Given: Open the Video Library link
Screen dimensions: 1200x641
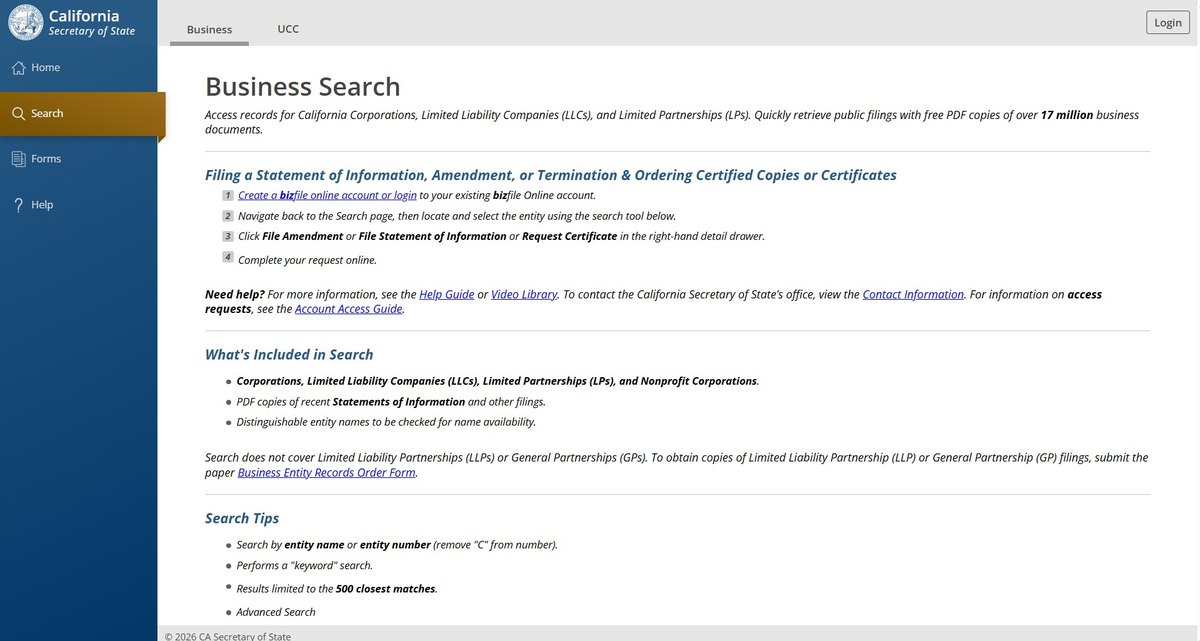Looking at the screenshot, I should coord(524,295).
